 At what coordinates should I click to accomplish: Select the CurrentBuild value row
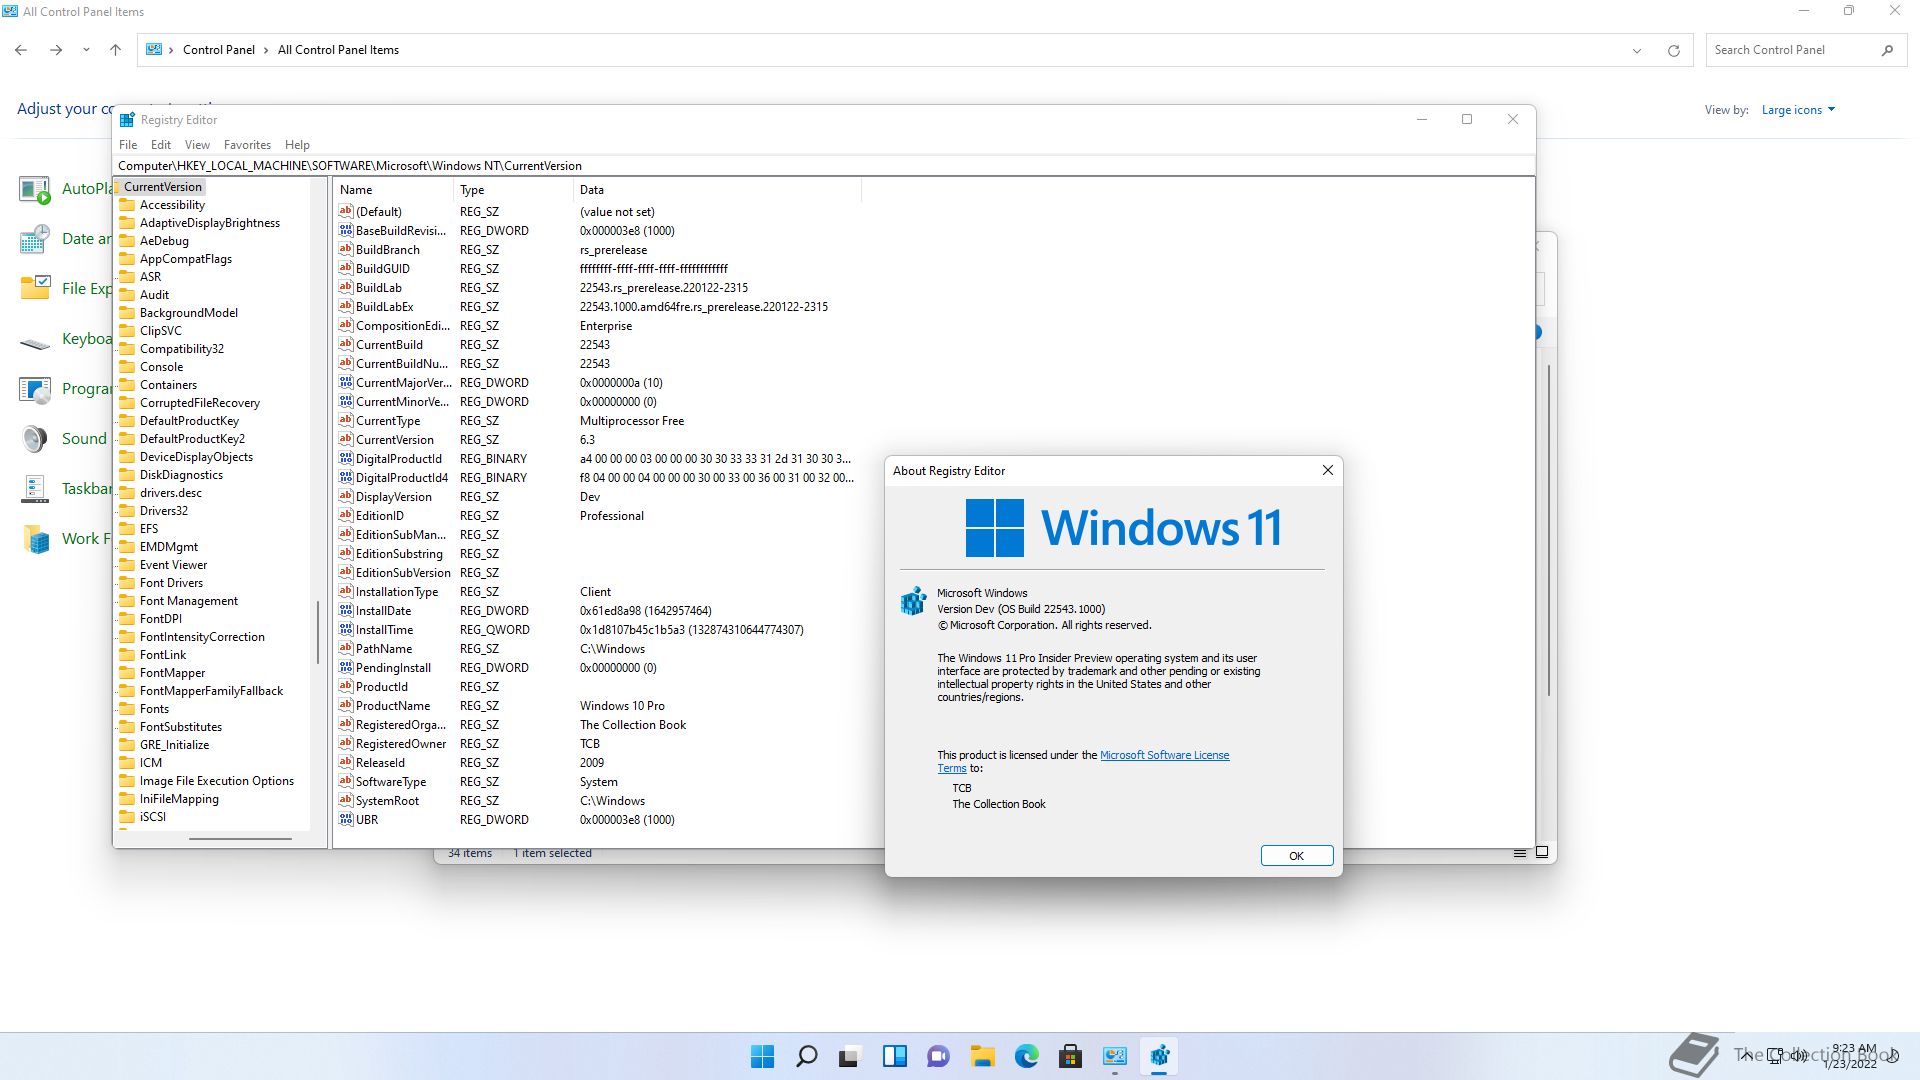click(x=596, y=345)
